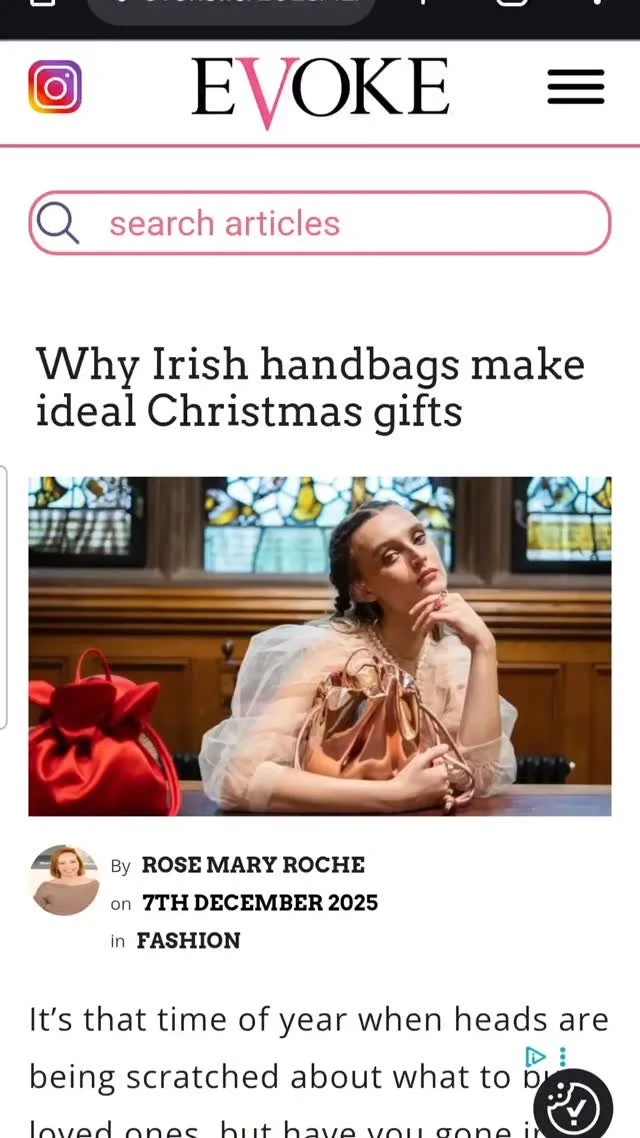Focus the search articles field

tap(320, 223)
